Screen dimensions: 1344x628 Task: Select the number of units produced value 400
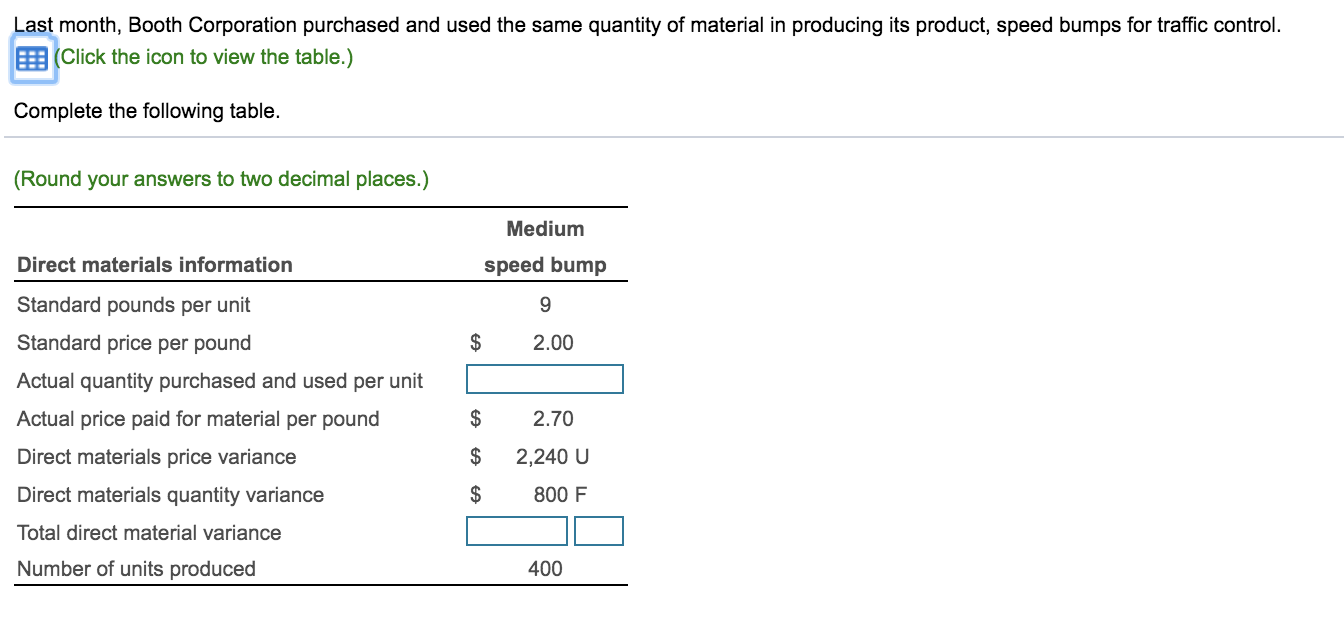click(544, 568)
